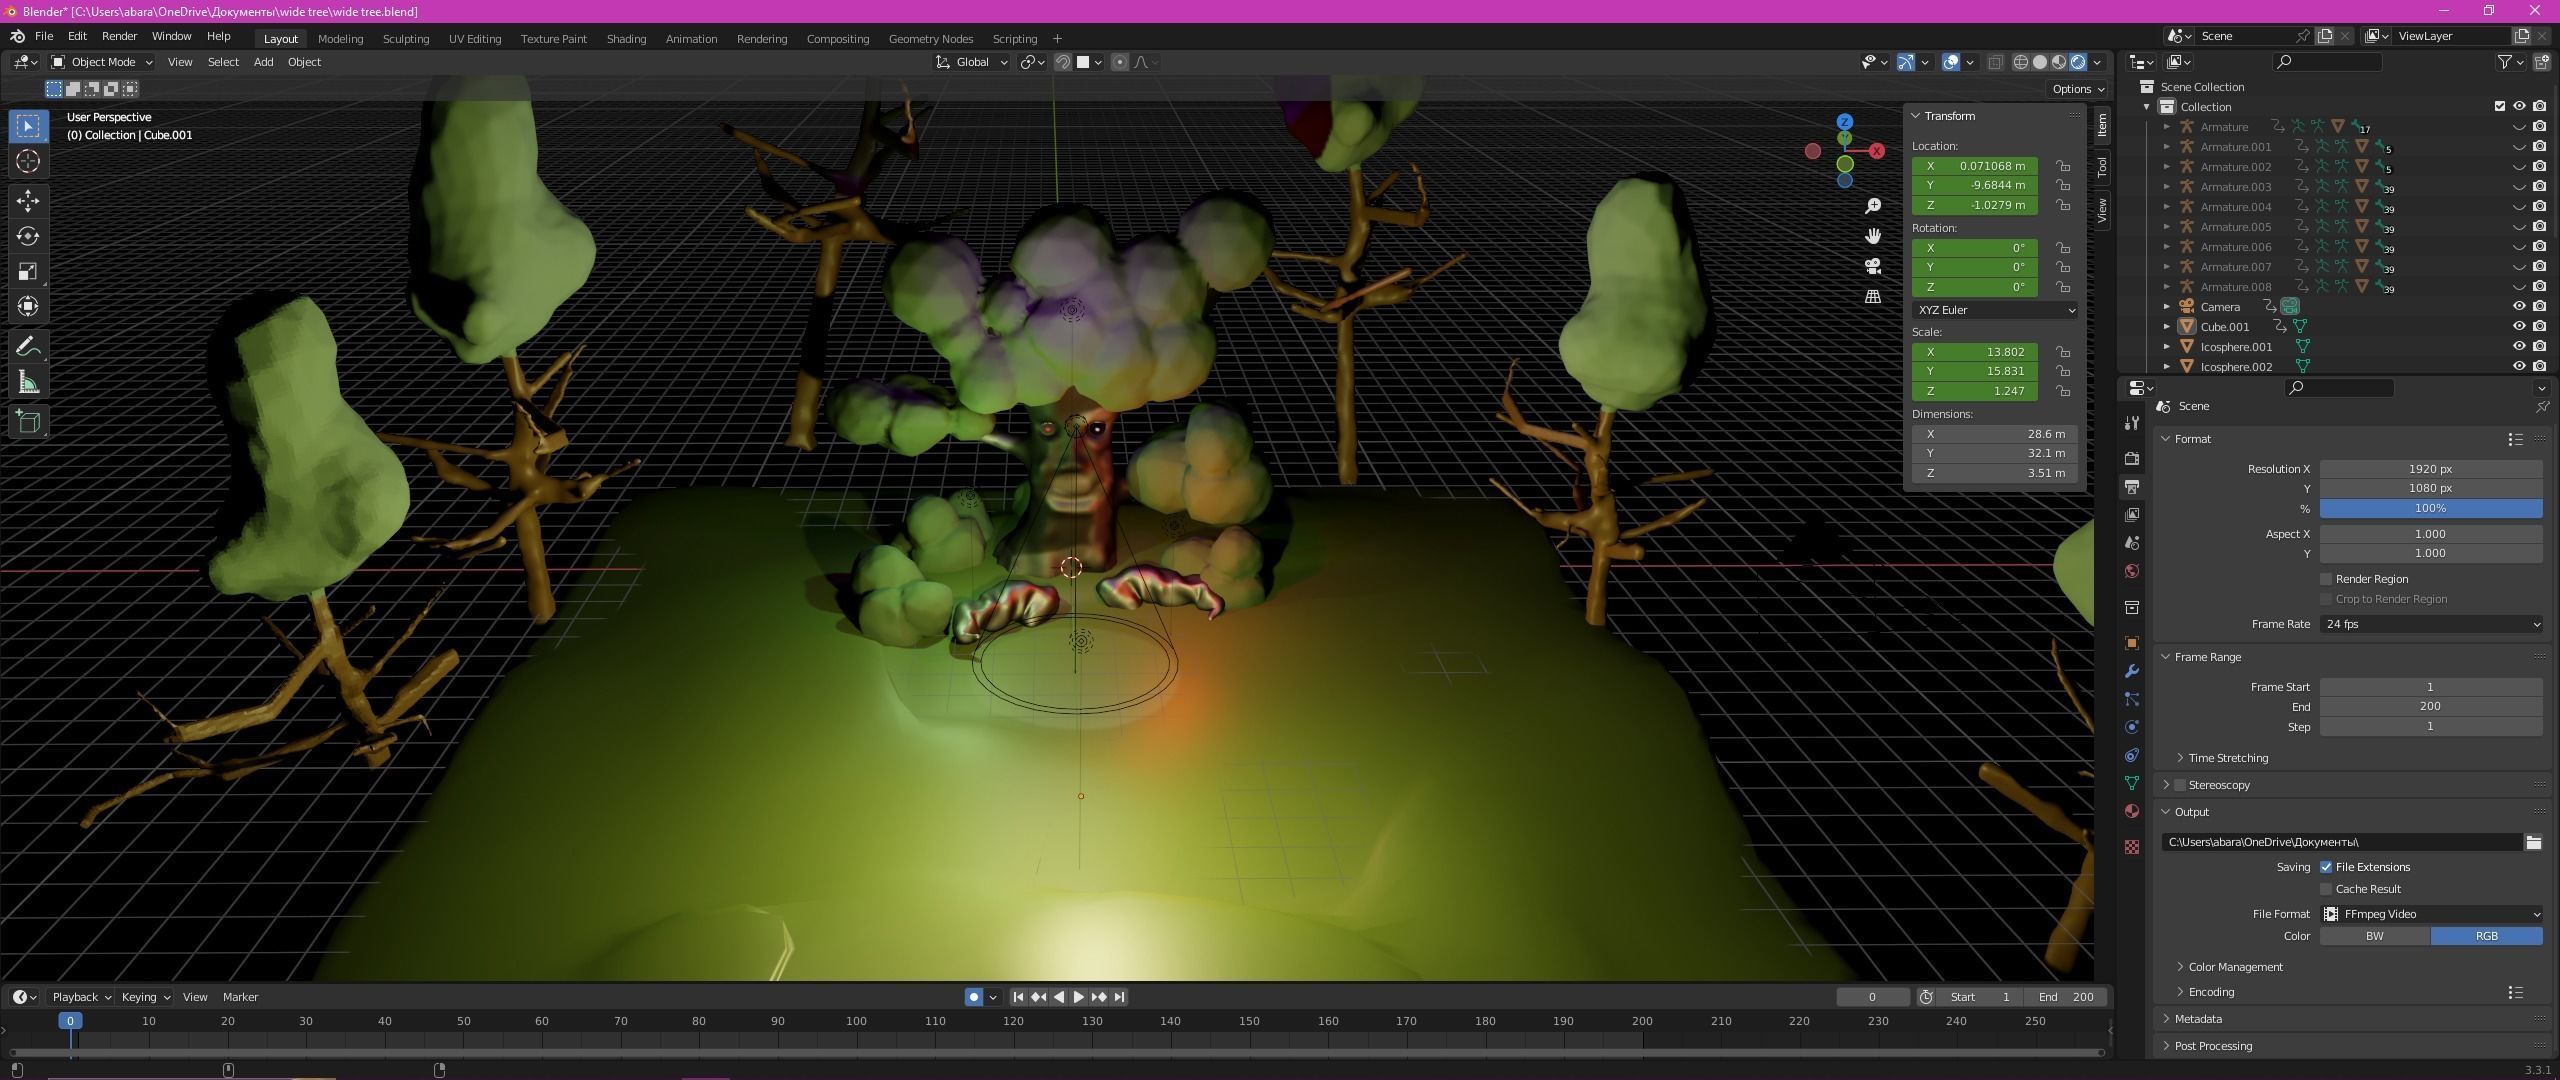Image resolution: width=2560 pixels, height=1080 pixels.
Task: Switch to the Geometry Nodes workspace tab
Action: [x=930, y=39]
